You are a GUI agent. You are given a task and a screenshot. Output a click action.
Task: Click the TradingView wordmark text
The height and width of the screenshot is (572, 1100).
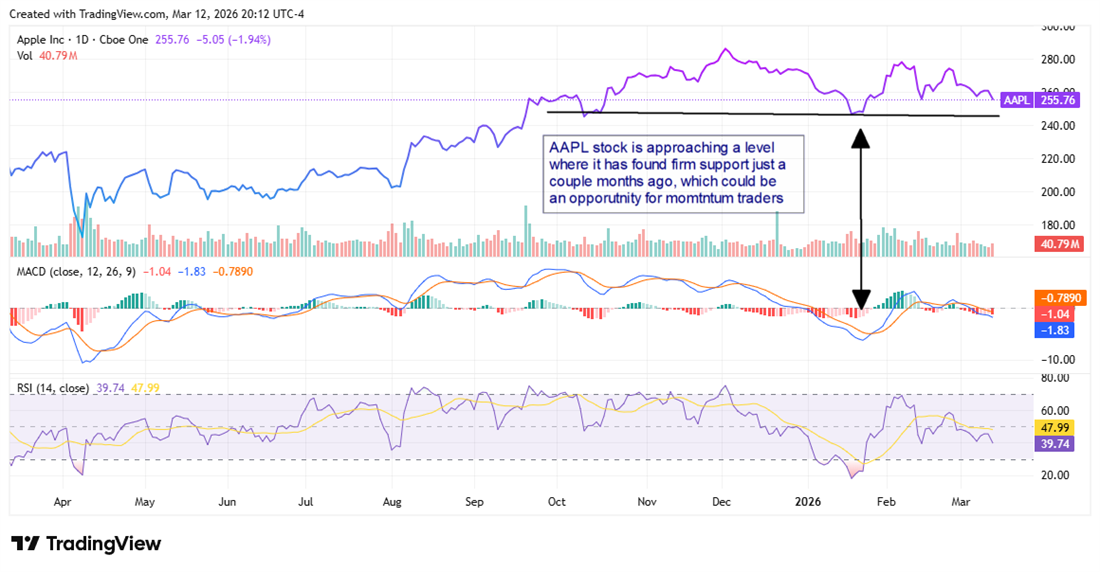click(103, 544)
